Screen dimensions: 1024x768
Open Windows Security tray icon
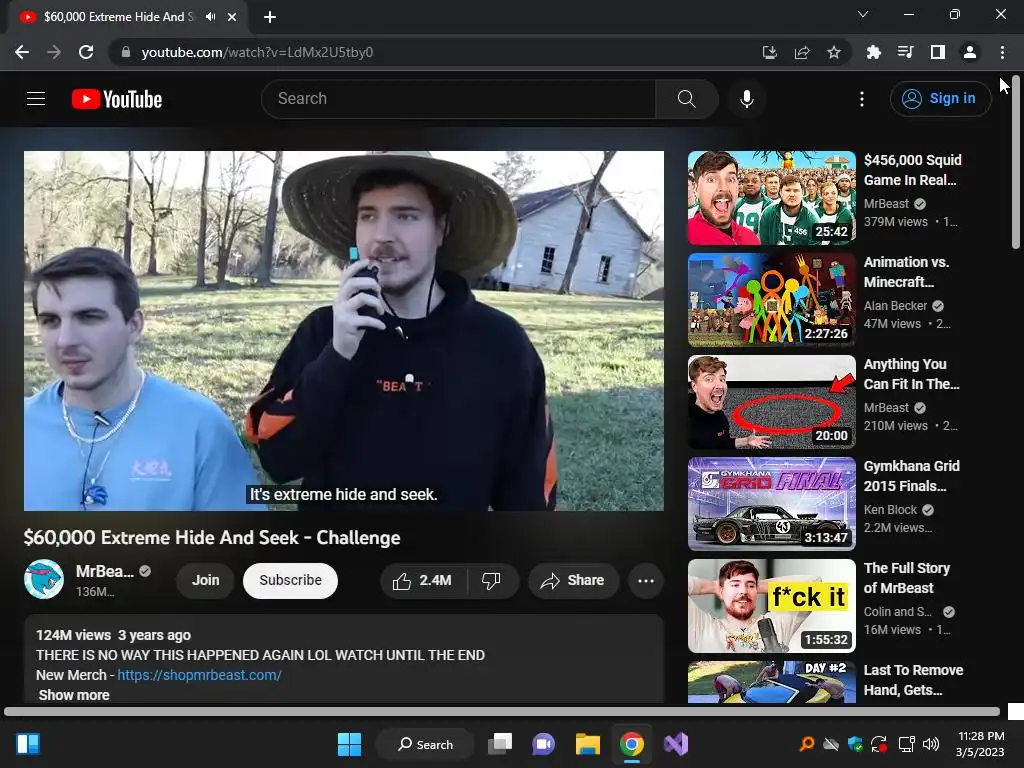pos(855,744)
